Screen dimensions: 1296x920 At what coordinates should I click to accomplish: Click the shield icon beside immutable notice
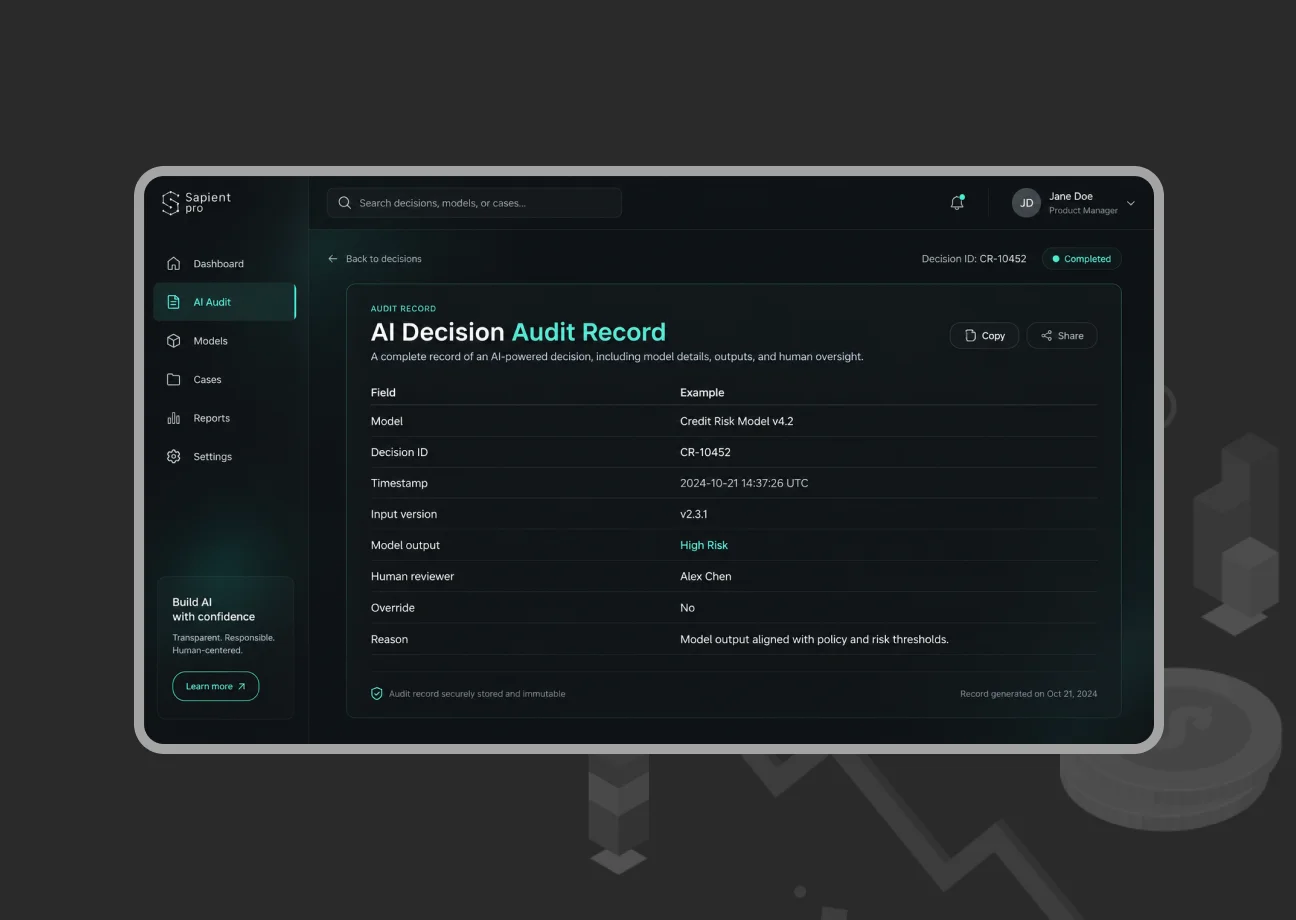[x=377, y=693]
